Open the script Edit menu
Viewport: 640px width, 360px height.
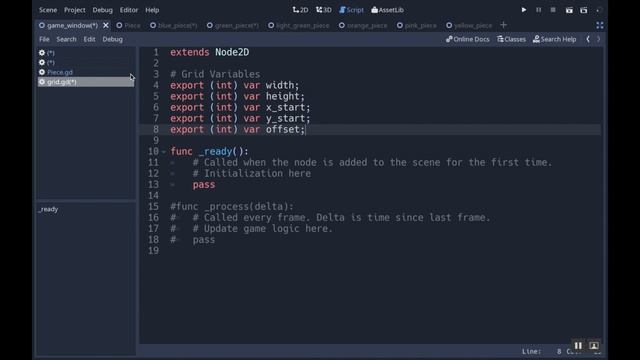tap(89, 39)
